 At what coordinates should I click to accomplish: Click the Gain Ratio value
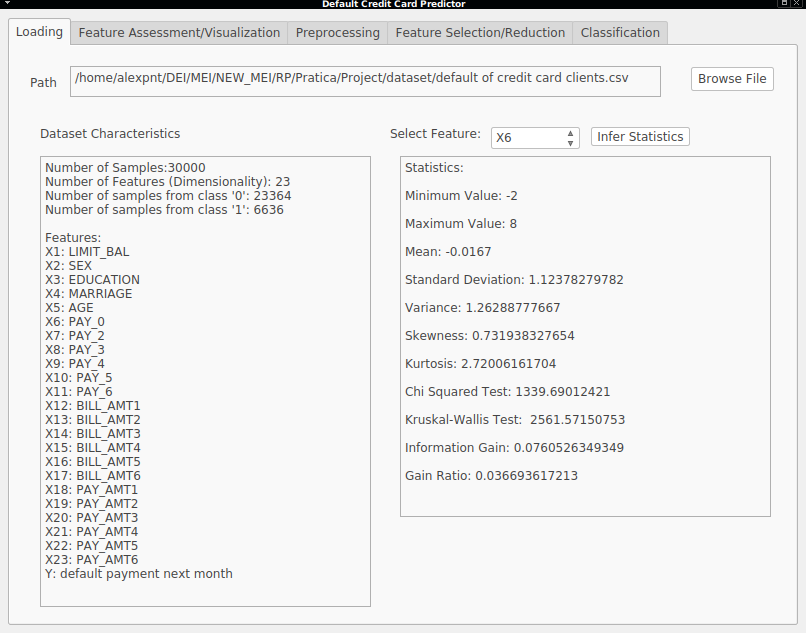(491, 476)
